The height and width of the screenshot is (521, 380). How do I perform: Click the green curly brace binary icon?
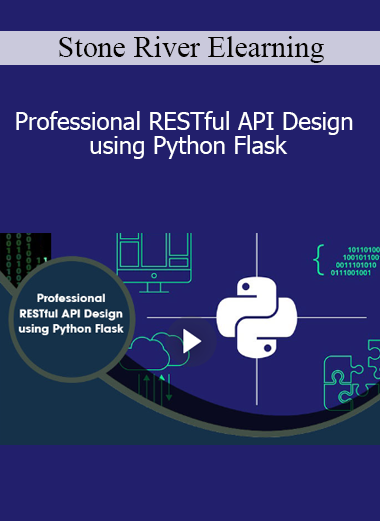pos(346,259)
